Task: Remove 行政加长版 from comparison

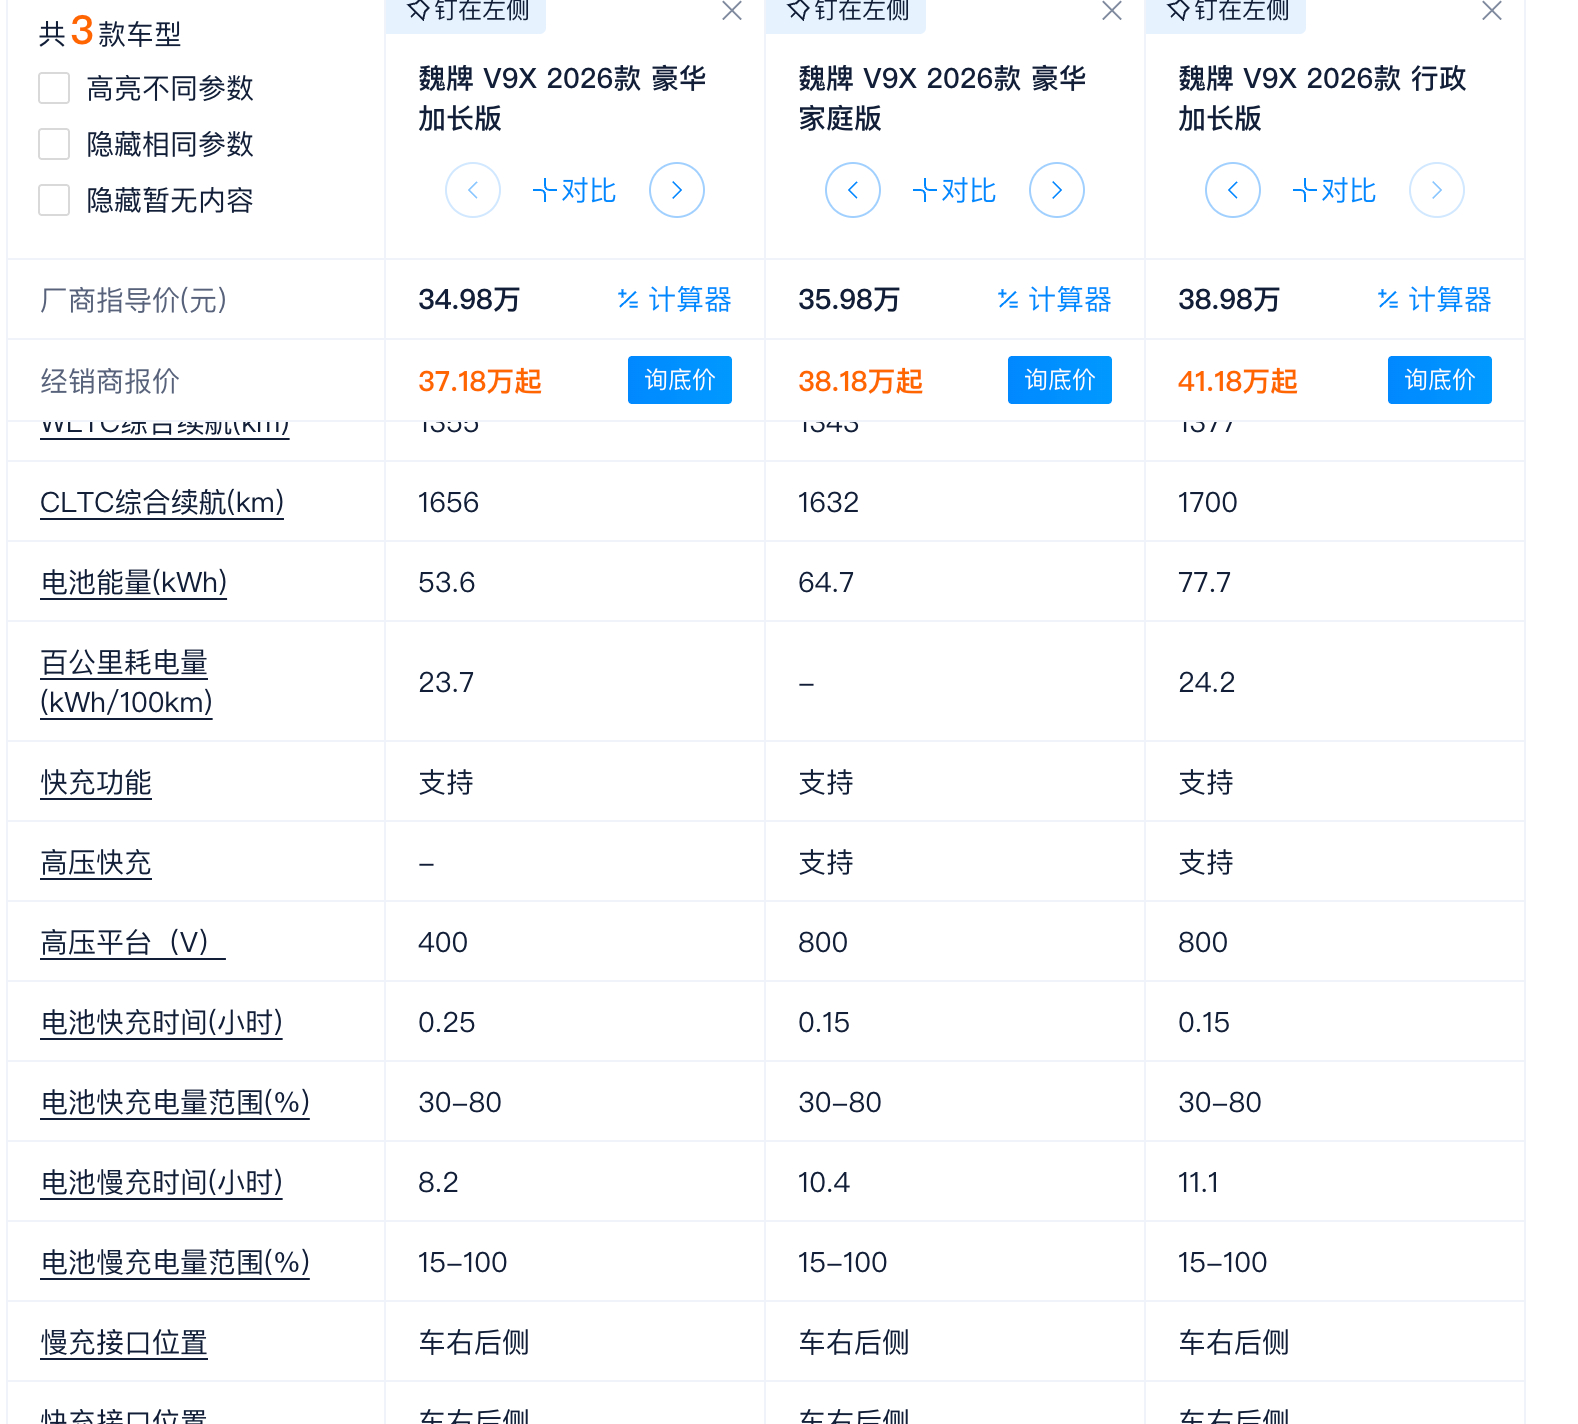Action: click(1492, 11)
